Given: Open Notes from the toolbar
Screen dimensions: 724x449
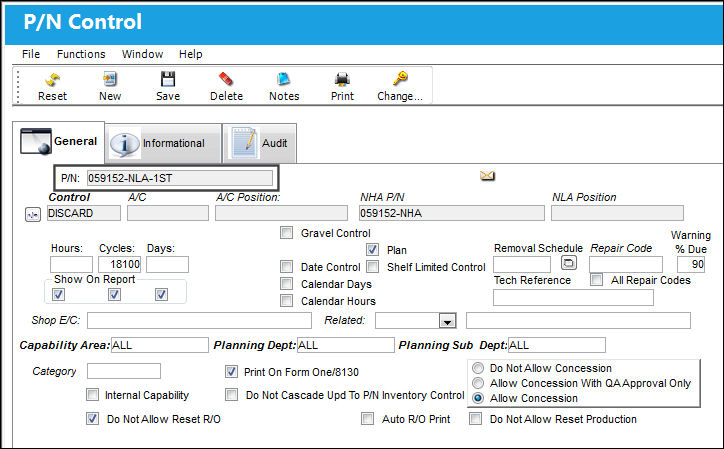Looking at the screenshot, I should click(284, 79).
